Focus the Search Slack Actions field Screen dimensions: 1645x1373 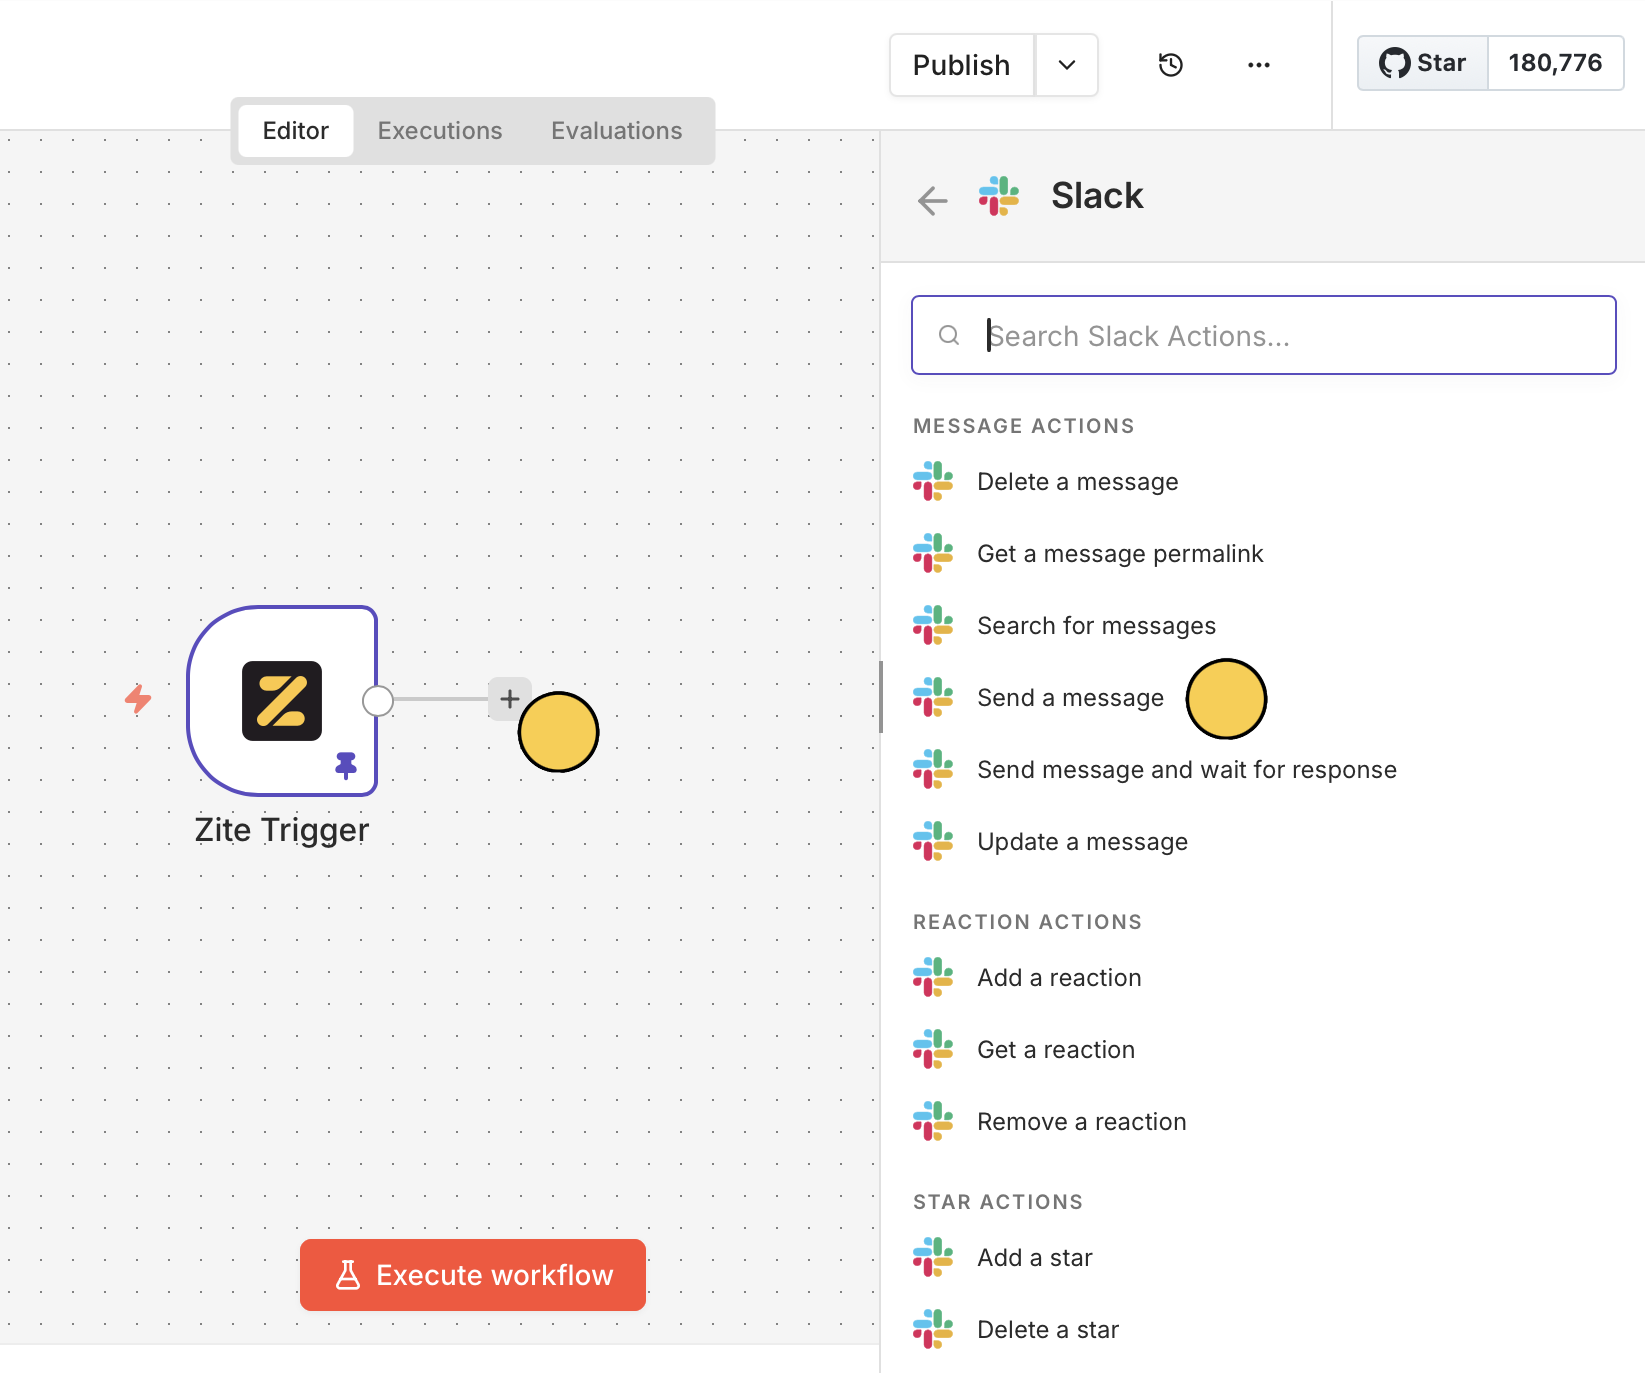[1264, 335]
